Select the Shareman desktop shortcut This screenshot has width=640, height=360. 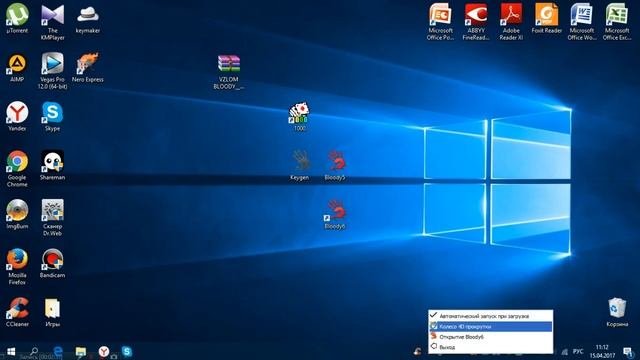(53, 165)
